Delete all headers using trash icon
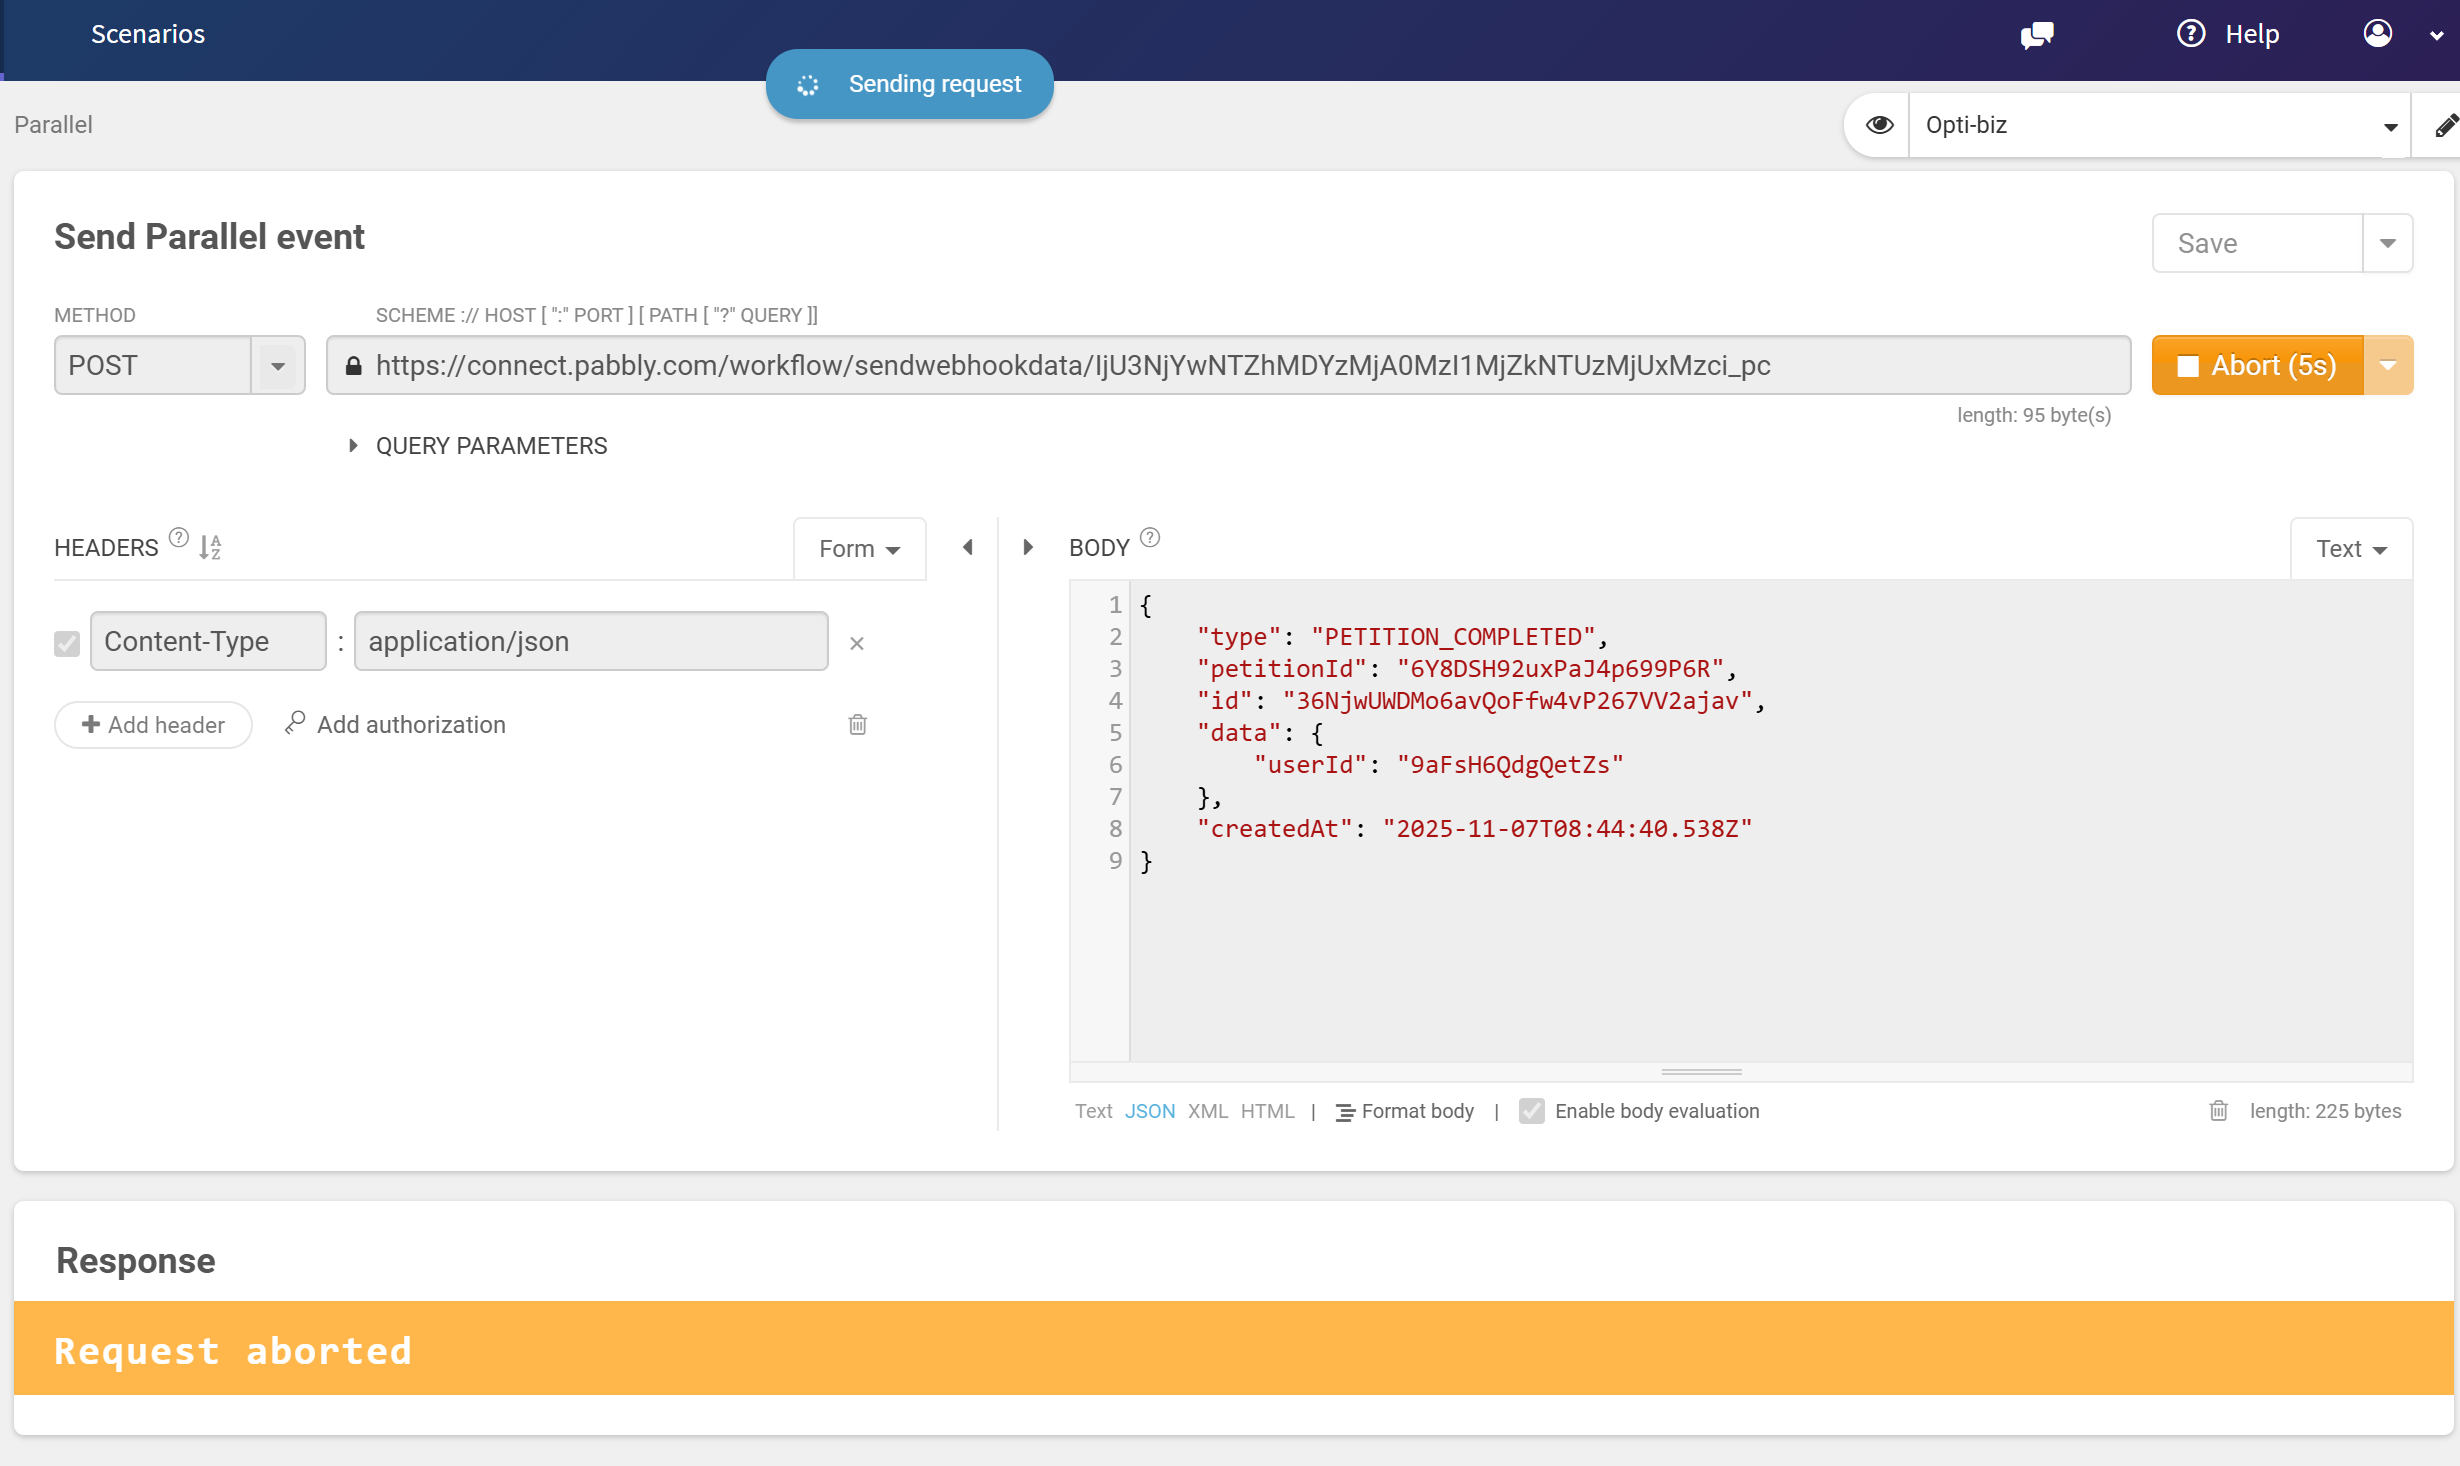 tap(857, 724)
